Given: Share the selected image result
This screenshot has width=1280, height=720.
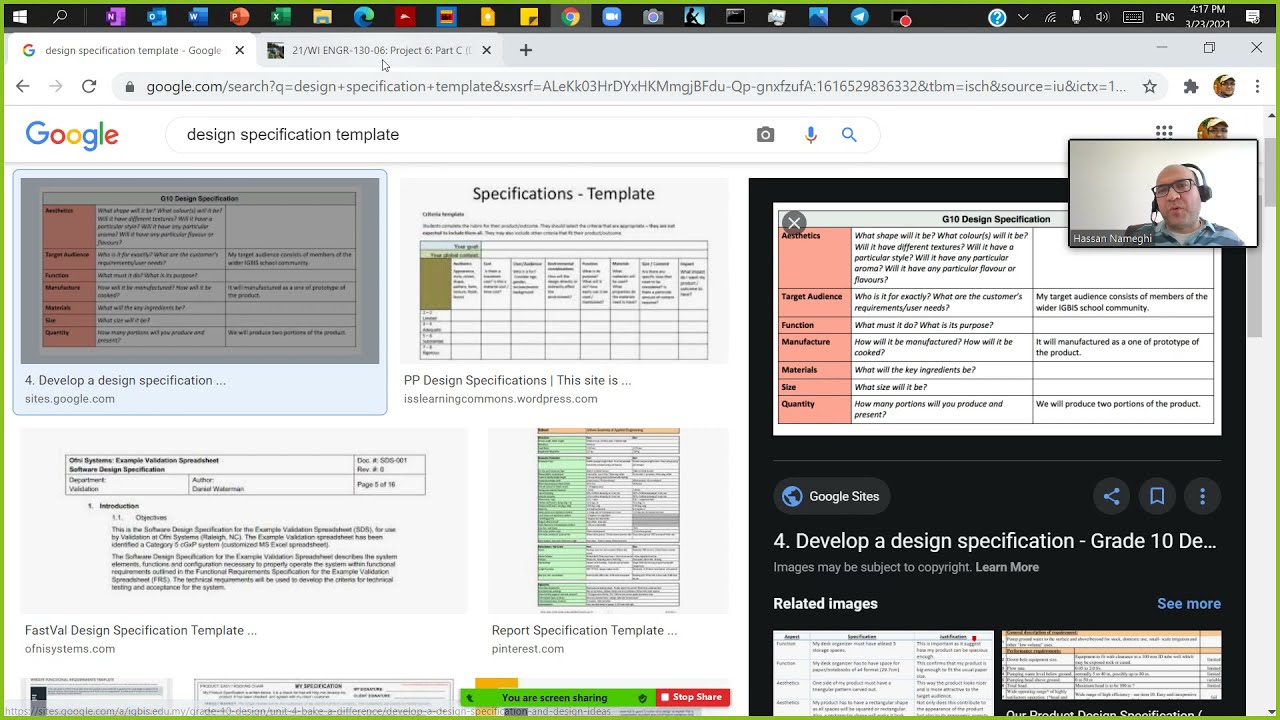Looking at the screenshot, I should coord(1111,496).
